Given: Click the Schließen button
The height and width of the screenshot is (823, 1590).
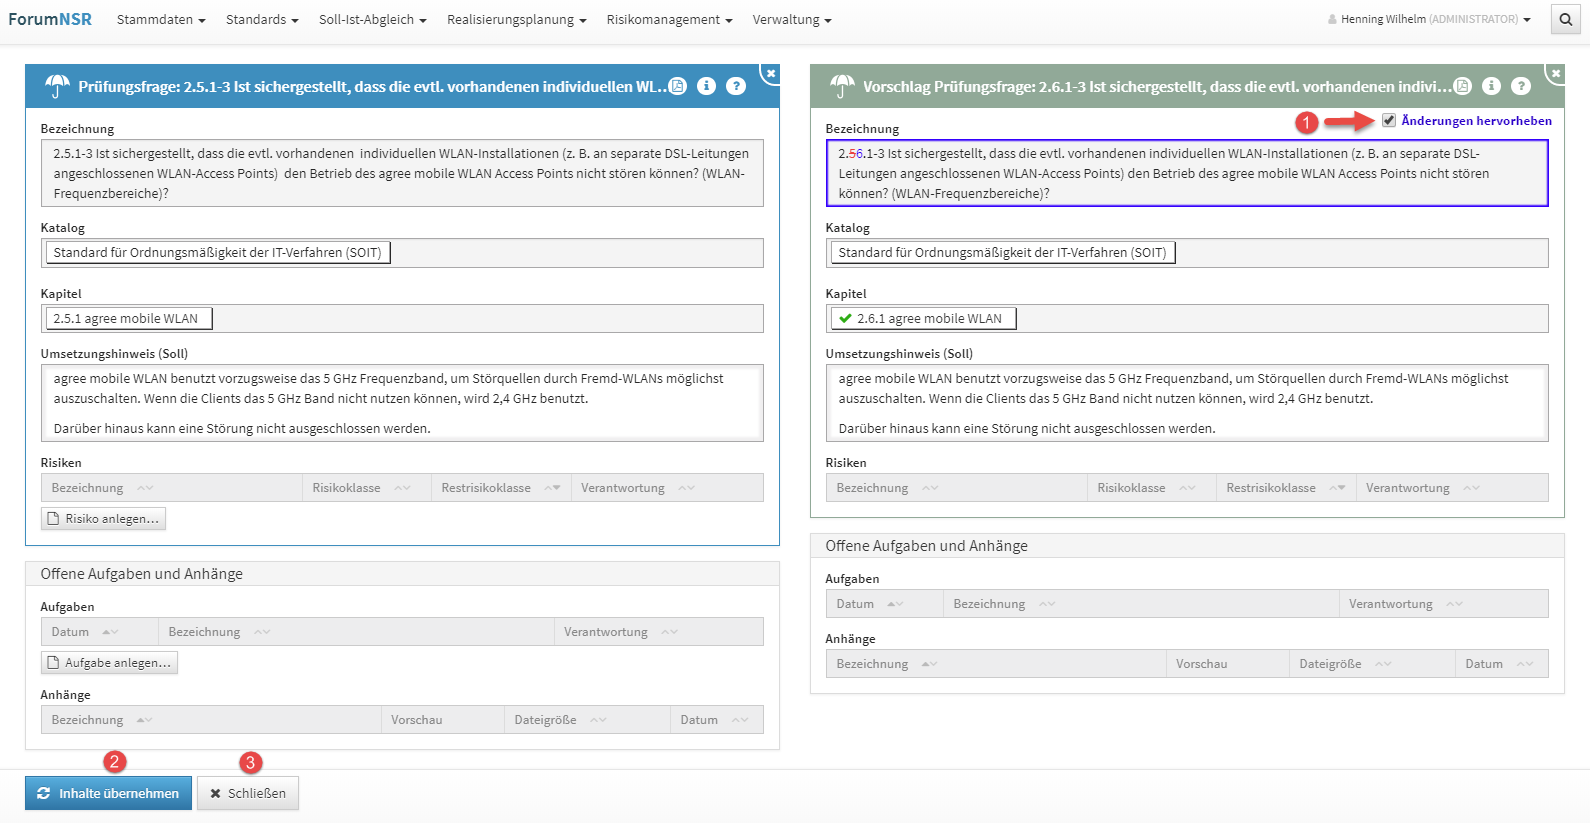Looking at the screenshot, I should pyautogui.click(x=247, y=793).
